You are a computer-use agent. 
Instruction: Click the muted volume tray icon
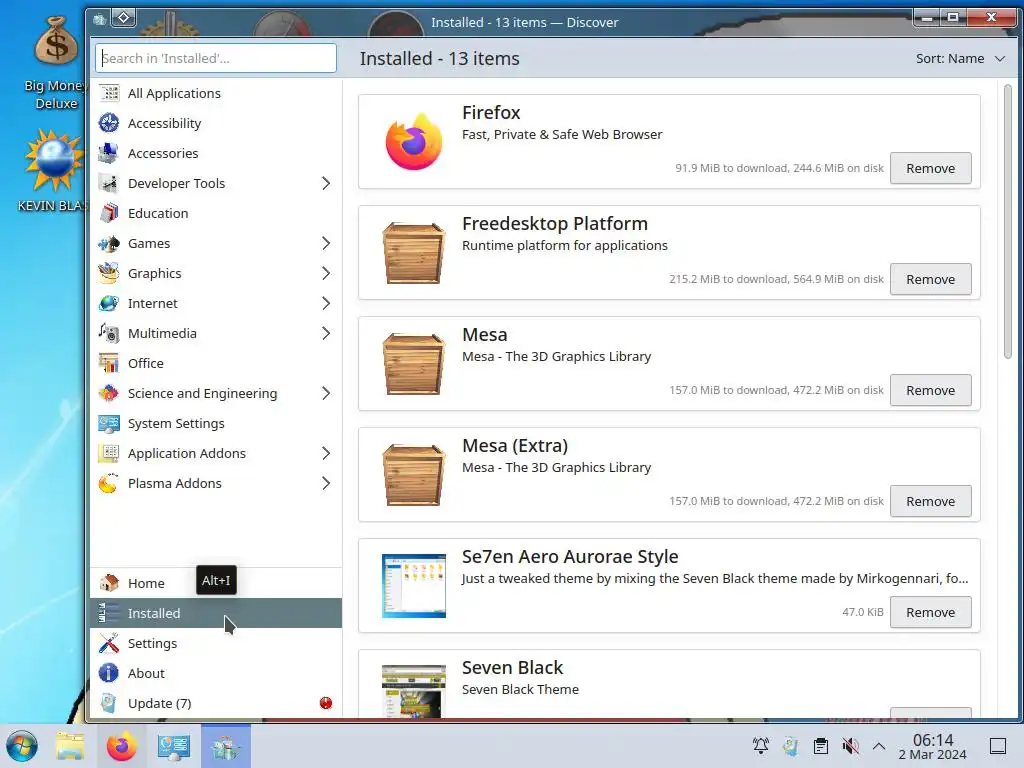850,746
